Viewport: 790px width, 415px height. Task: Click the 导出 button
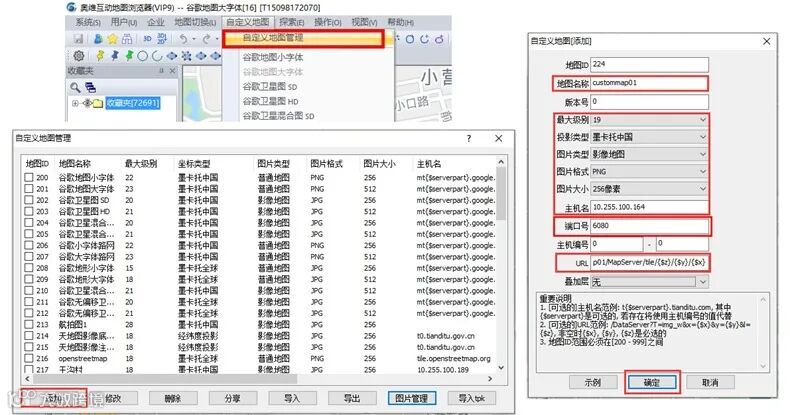[x=352, y=398]
